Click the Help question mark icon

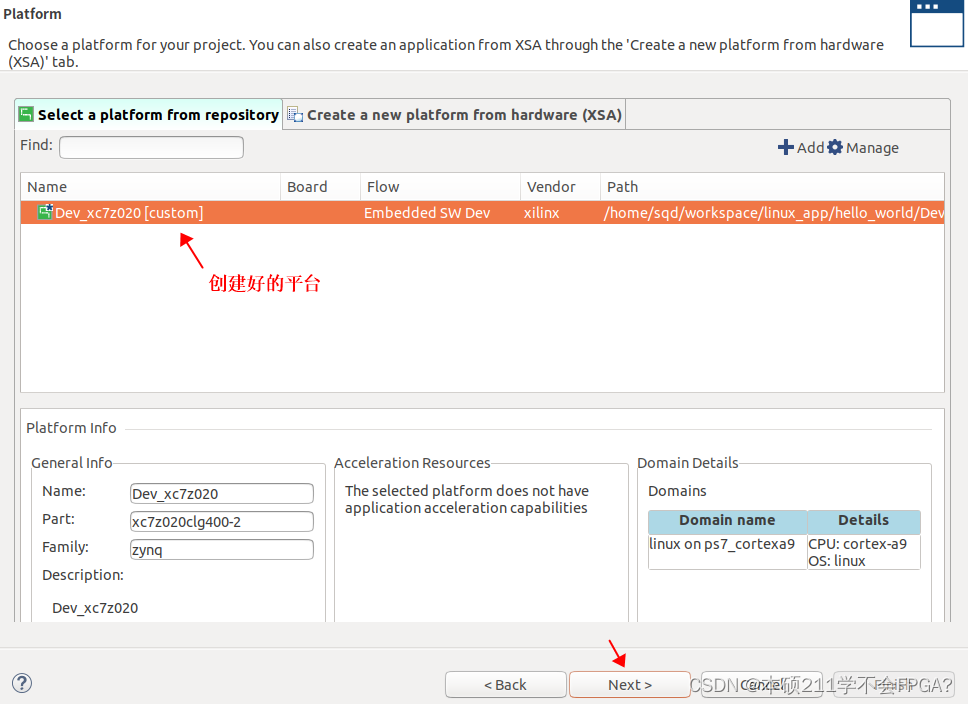tap(21, 683)
